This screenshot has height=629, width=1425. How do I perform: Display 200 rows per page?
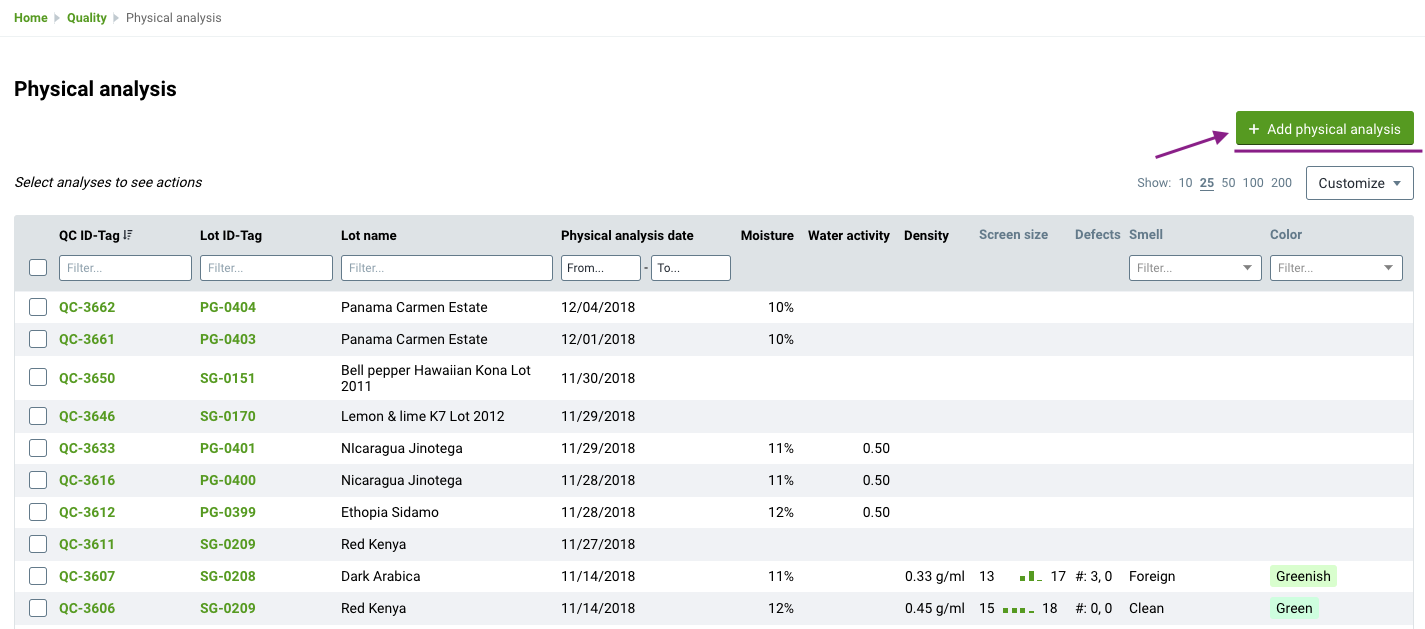[x=1281, y=183]
